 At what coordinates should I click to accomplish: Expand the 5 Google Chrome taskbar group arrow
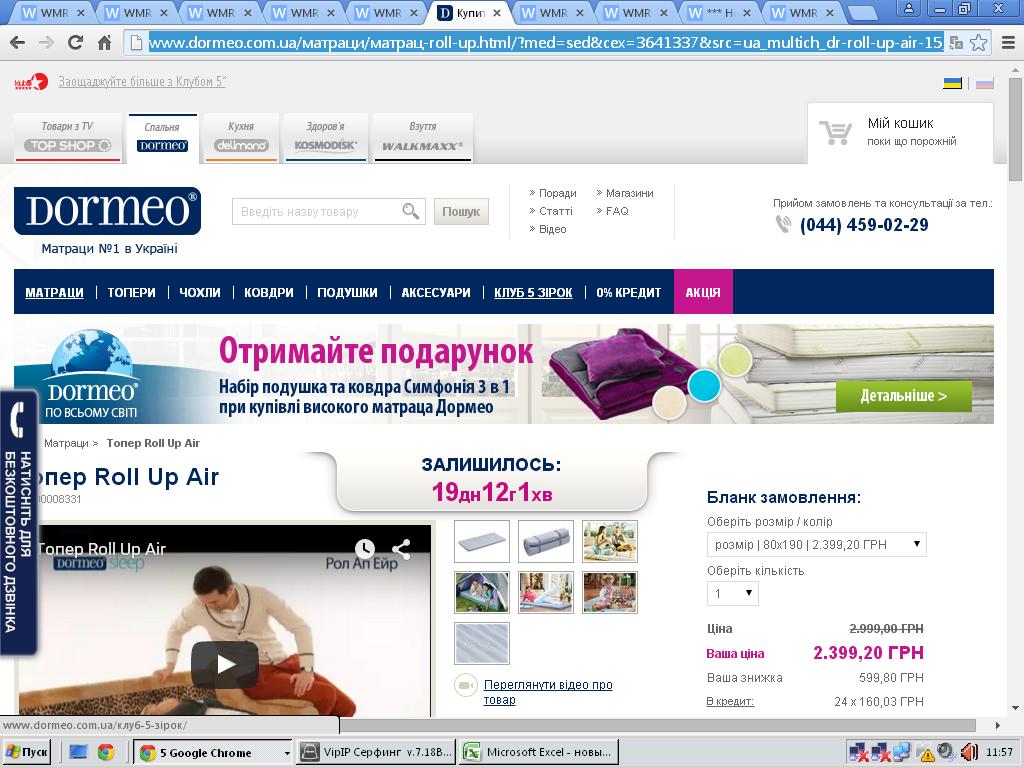287,753
